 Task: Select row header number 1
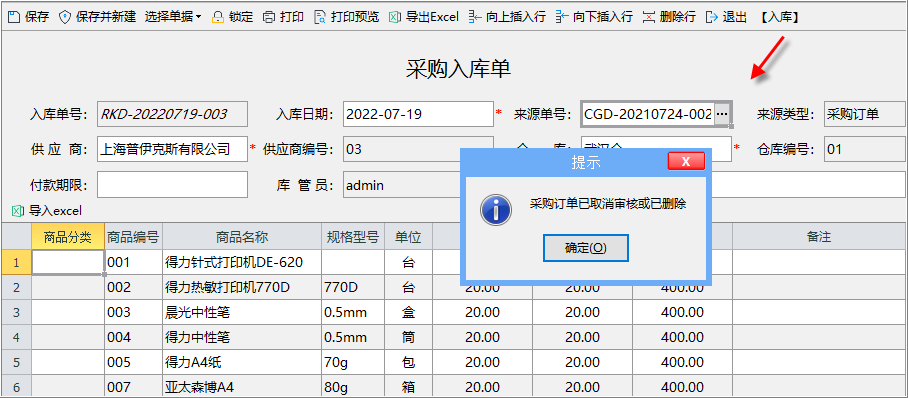[x=16, y=262]
